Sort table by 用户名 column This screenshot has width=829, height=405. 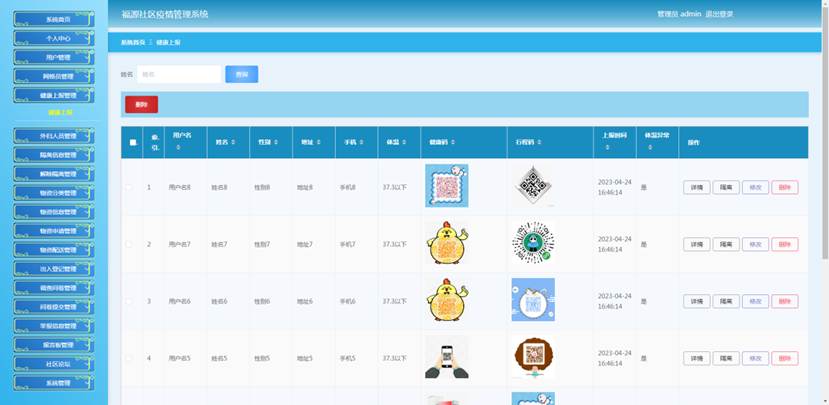coord(178,148)
